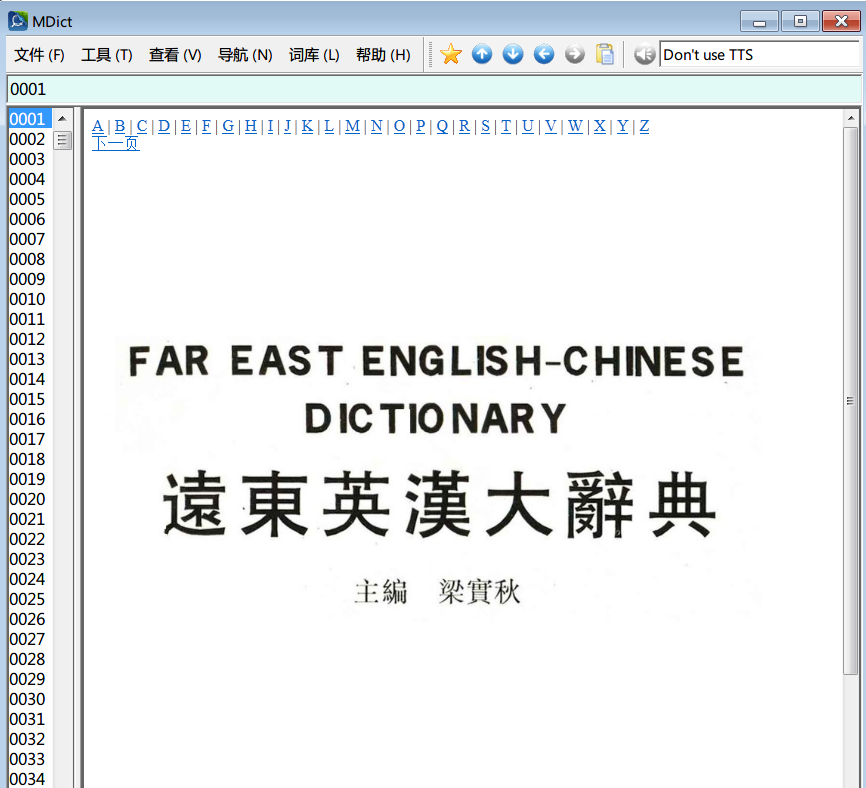This screenshot has width=866, height=788.
Task: Select entry 0033 in the word list
Action: coord(28,759)
